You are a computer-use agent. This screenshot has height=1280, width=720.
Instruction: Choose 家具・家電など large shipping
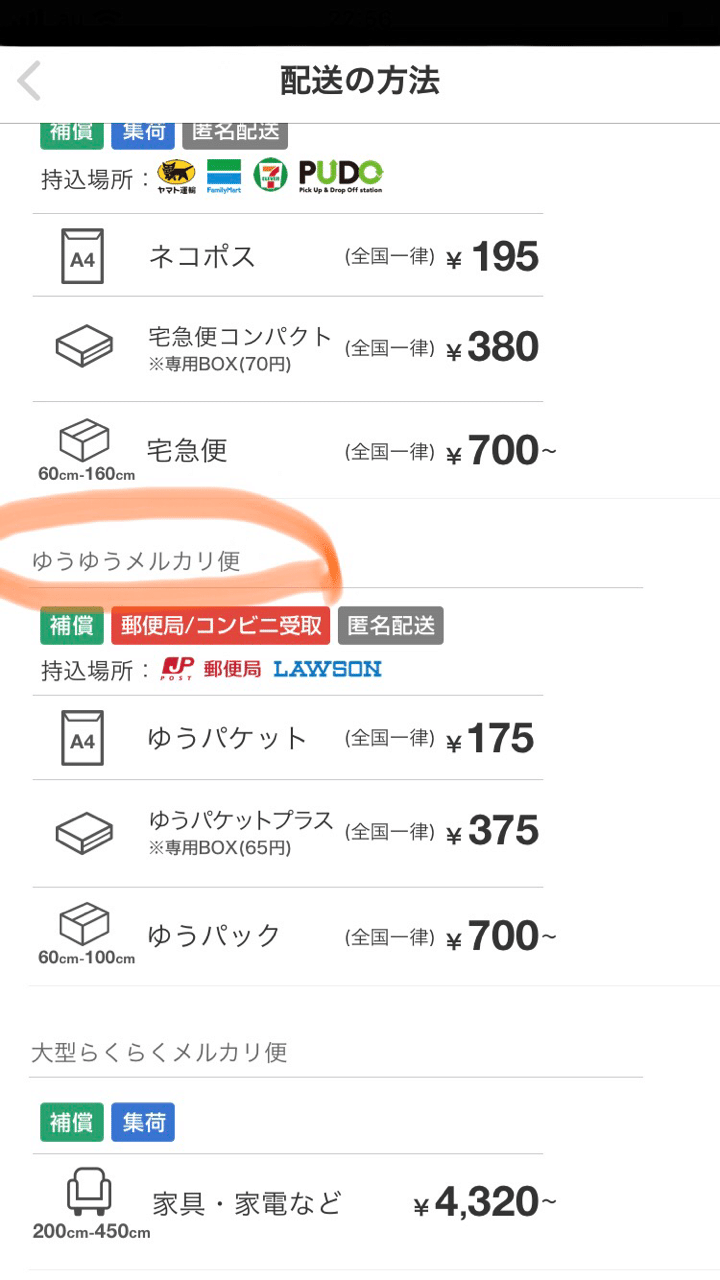pyautogui.click(x=288, y=1203)
